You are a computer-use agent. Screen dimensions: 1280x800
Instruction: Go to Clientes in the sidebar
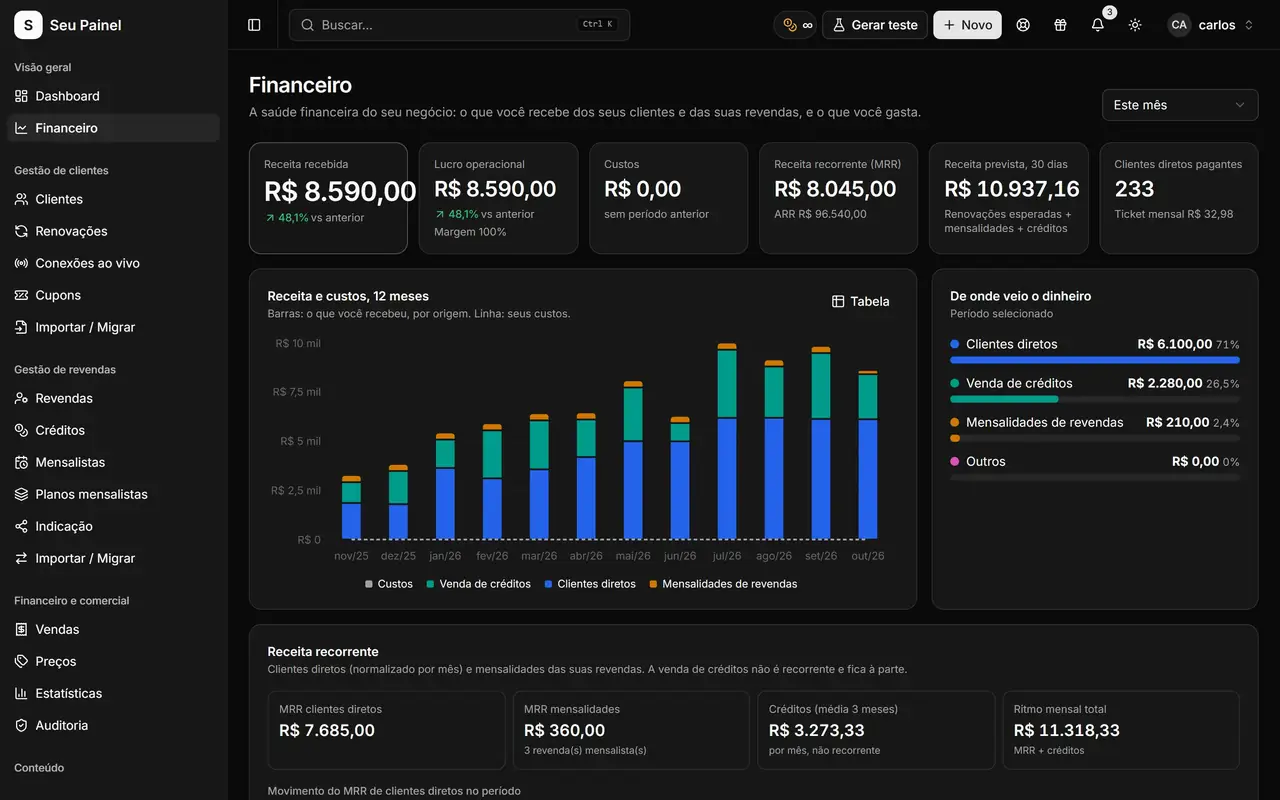pyautogui.click(x=113, y=199)
